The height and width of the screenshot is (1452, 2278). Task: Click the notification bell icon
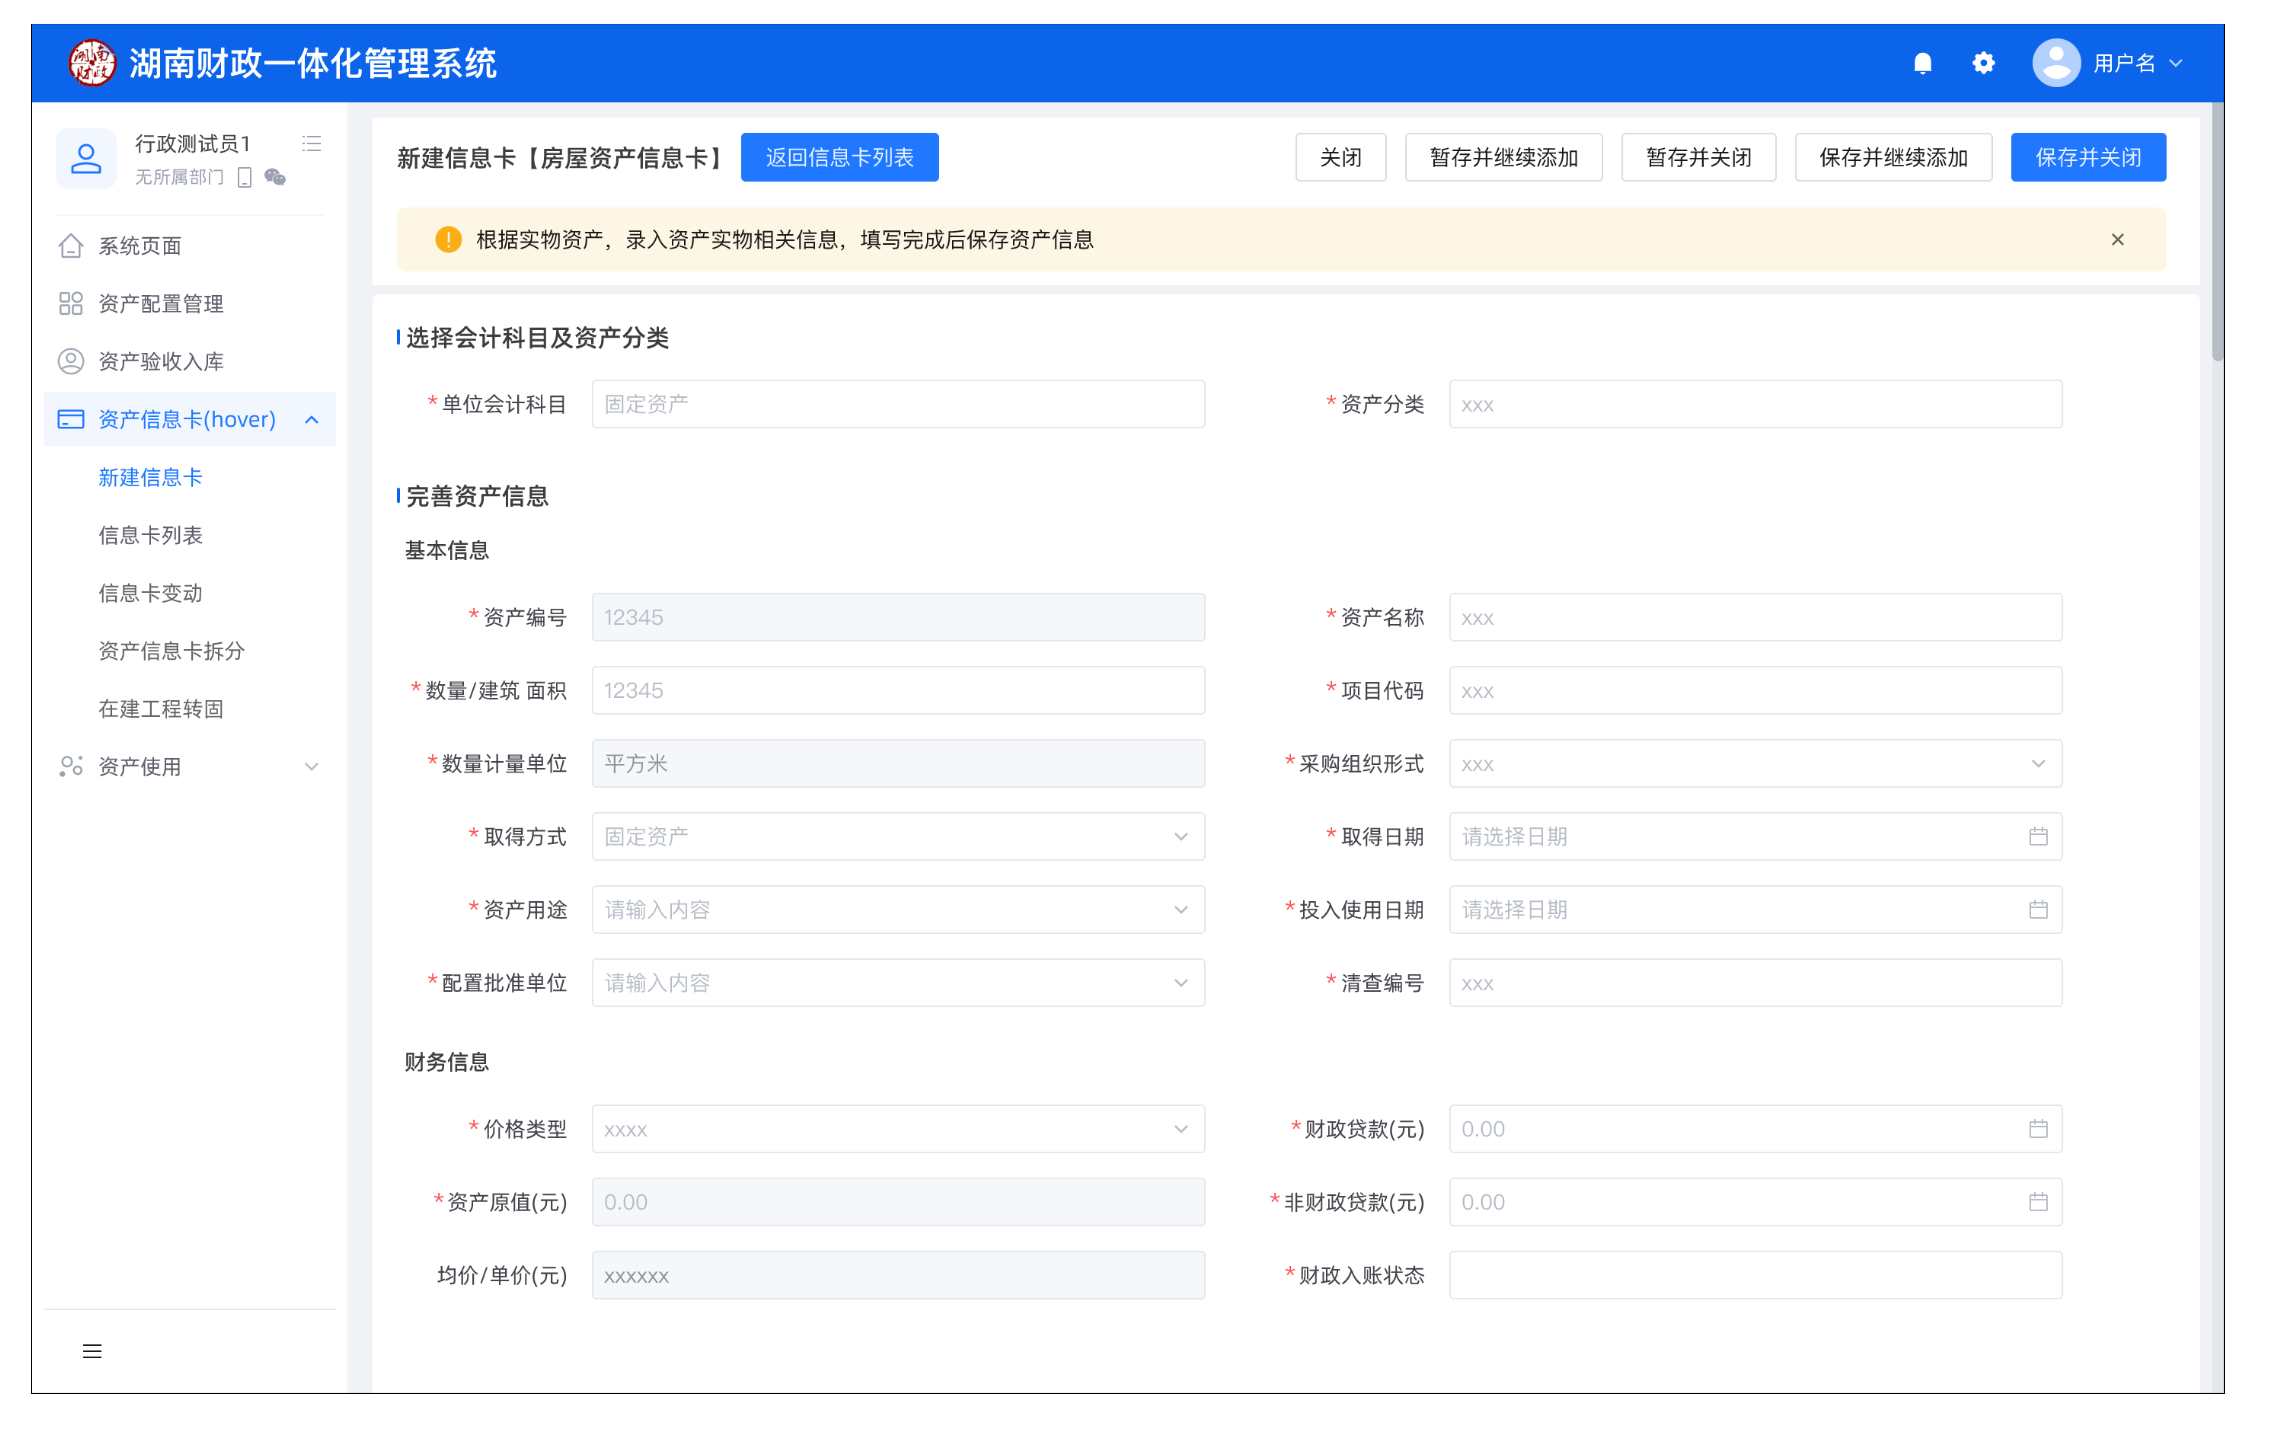click(x=1922, y=63)
